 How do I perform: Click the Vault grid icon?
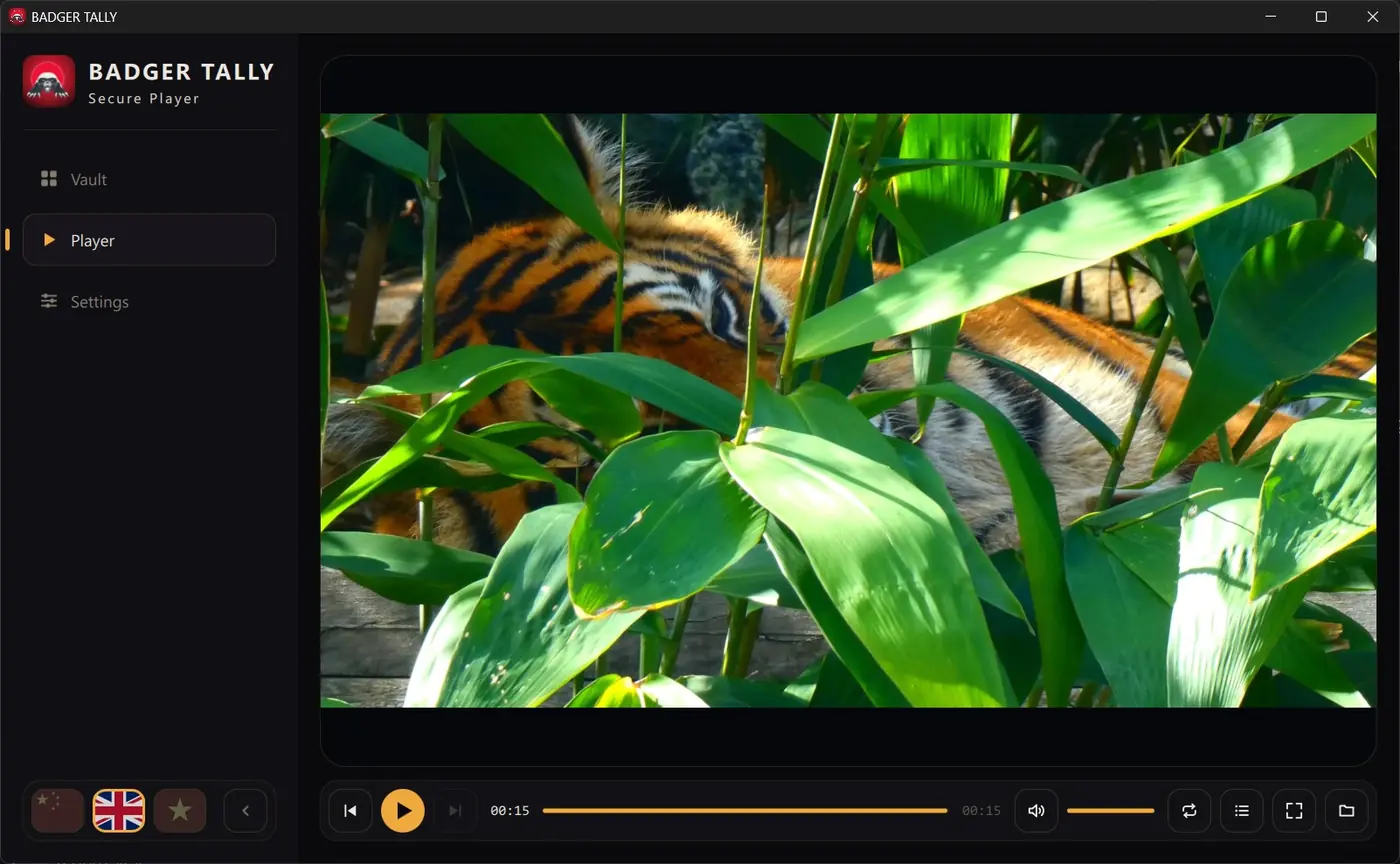(x=48, y=179)
